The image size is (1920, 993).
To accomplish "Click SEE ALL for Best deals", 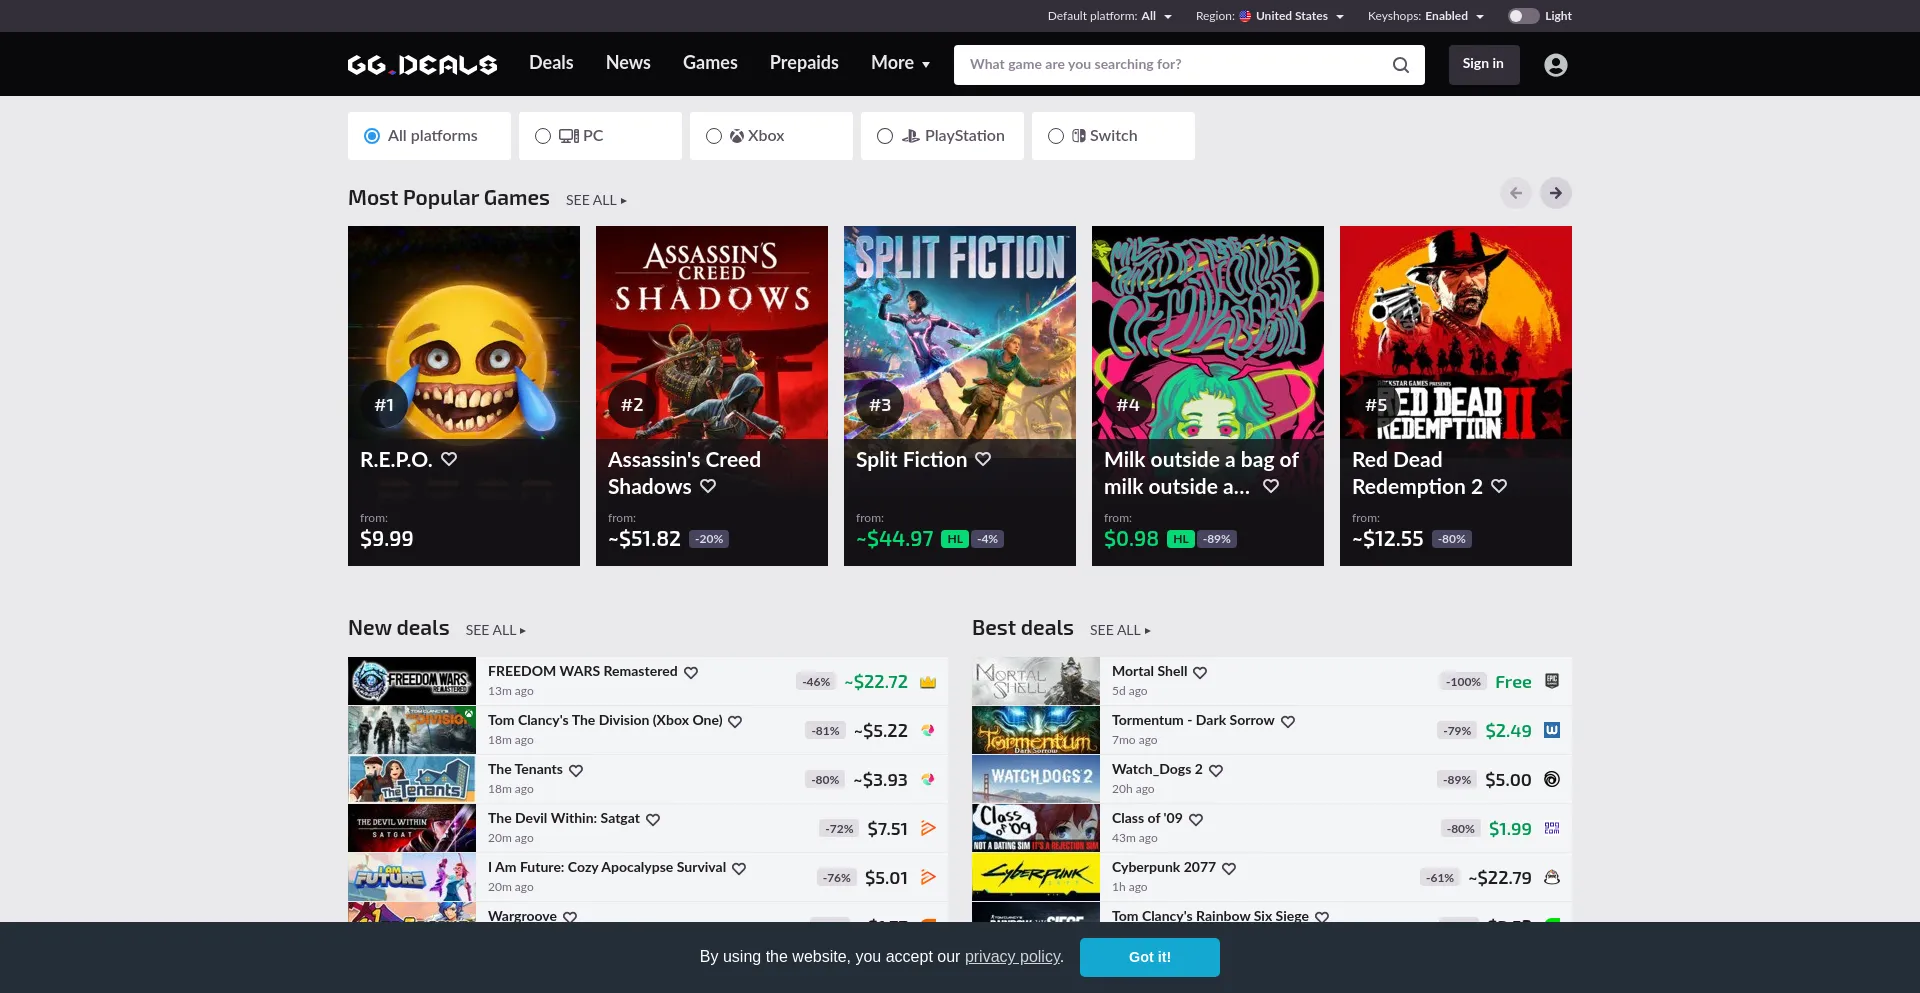I will [x=1120, y=630].
